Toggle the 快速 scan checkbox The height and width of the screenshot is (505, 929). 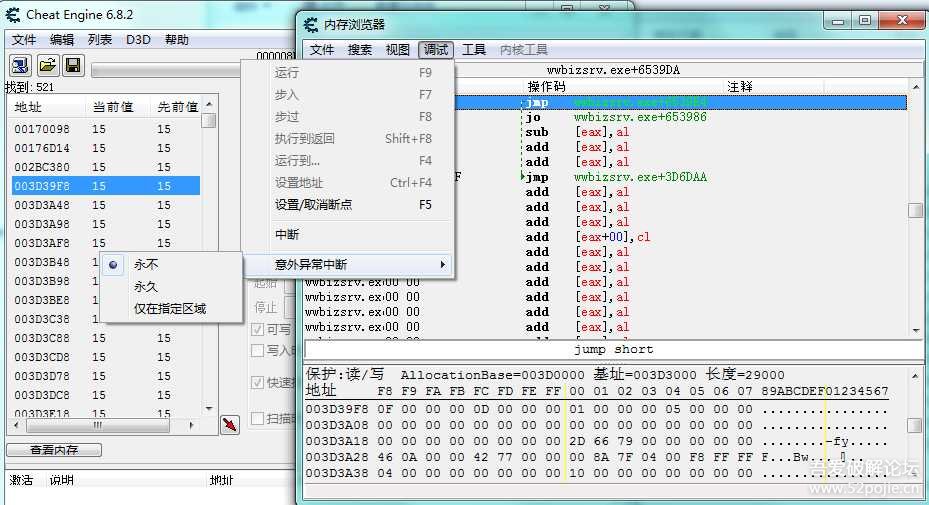(x=258, y=382)
